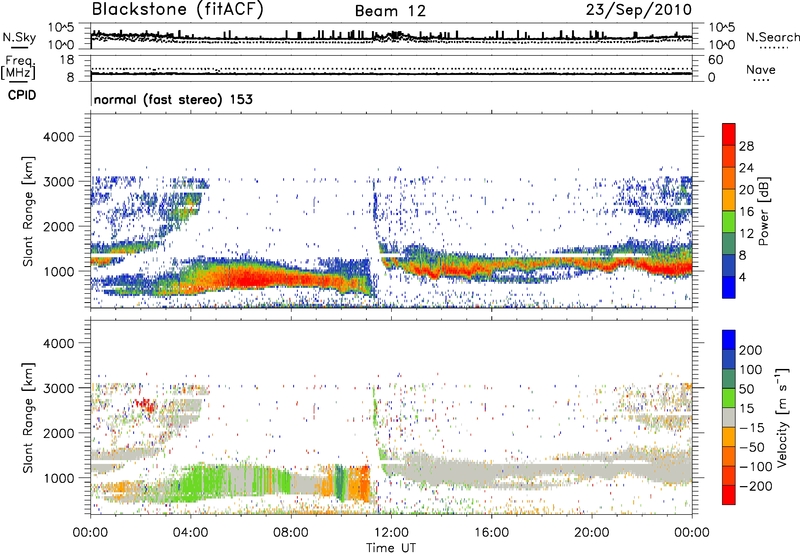Click the 'Nave' legend label
Image resolution: width=800 pixels, height=554 pixels.
(761, 69)
